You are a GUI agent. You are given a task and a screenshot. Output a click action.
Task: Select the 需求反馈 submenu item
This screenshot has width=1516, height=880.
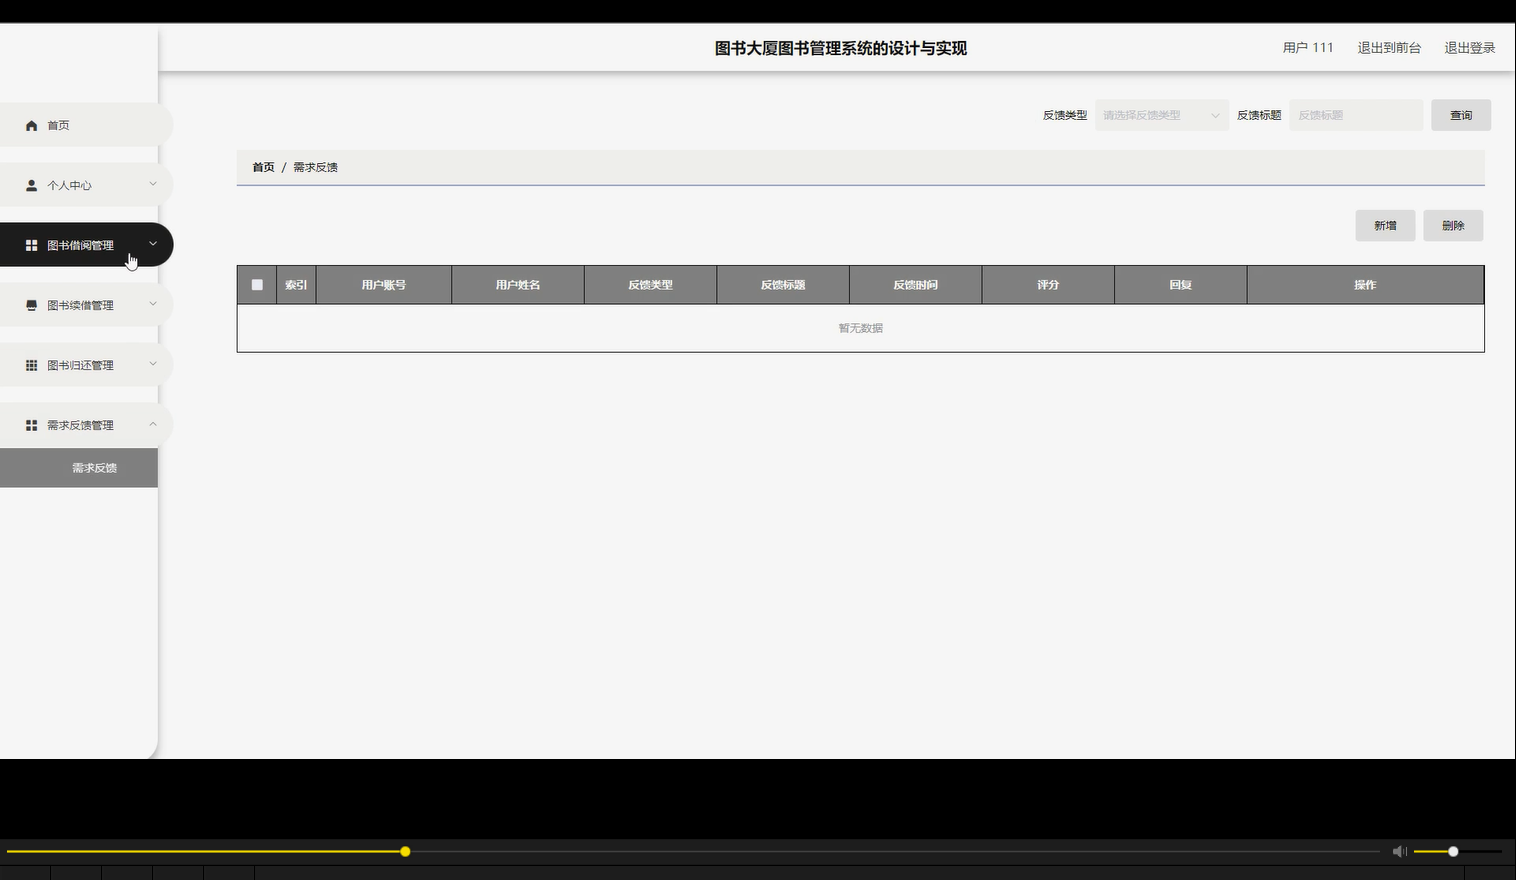pos(92,467)
